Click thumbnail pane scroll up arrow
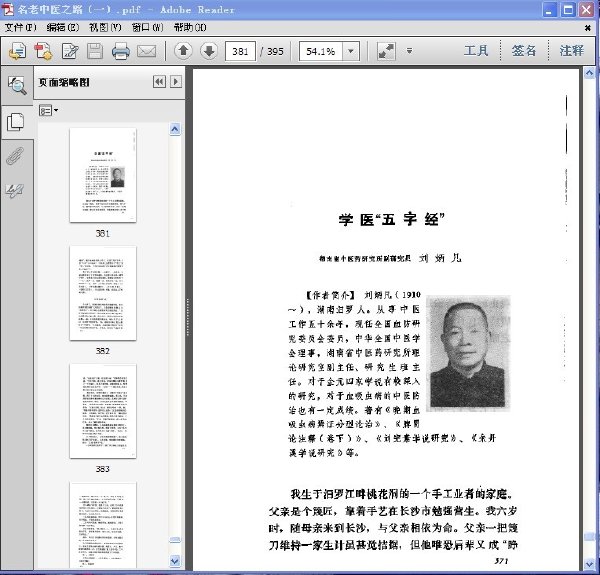Image resolution: width=600 pixels, height=575 pixels. pyautogui.click(x=175, y=129)
